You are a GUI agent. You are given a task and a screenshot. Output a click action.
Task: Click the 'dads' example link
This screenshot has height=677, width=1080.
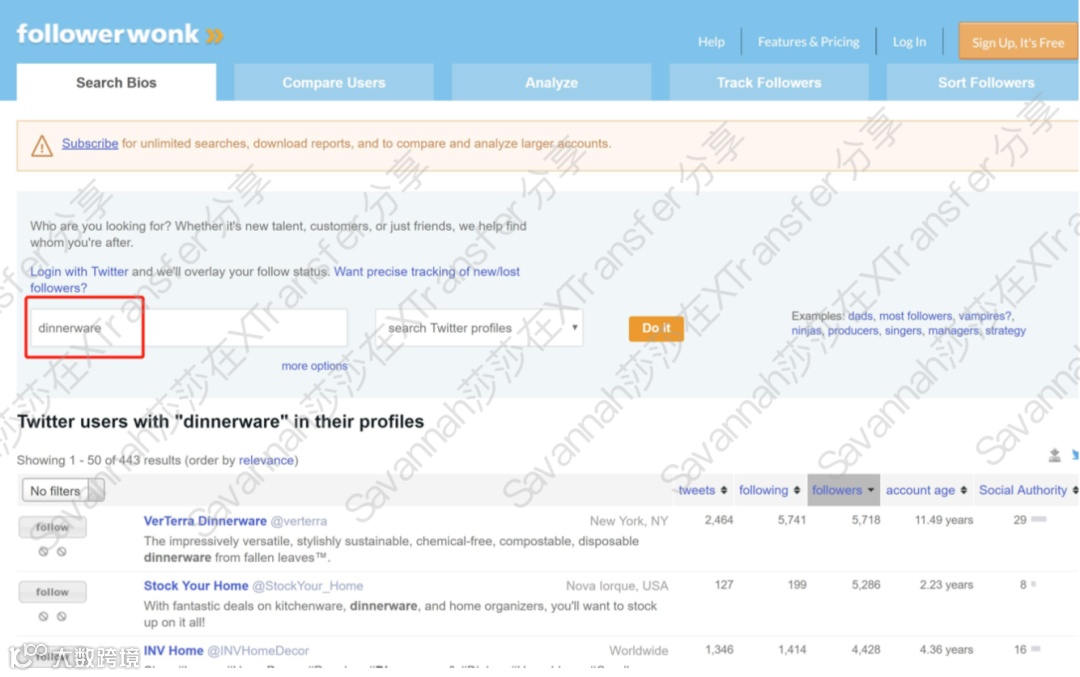coord(860,316)
